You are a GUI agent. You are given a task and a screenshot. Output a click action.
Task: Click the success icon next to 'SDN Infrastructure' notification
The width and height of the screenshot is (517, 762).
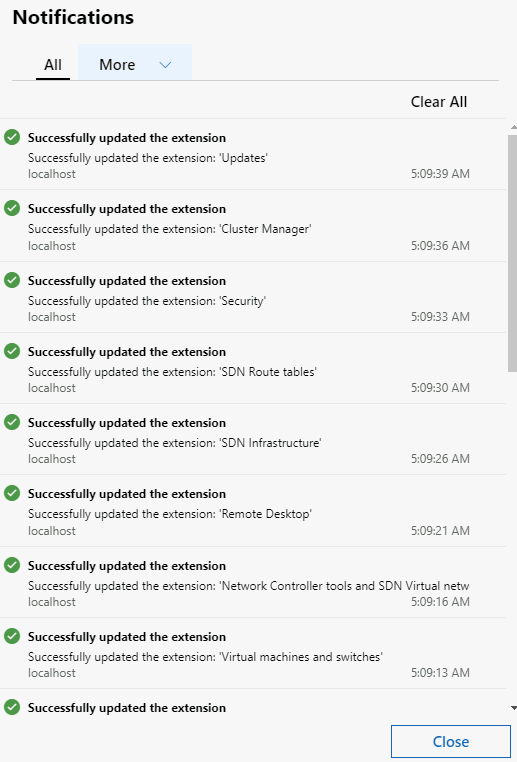[12, 422]
